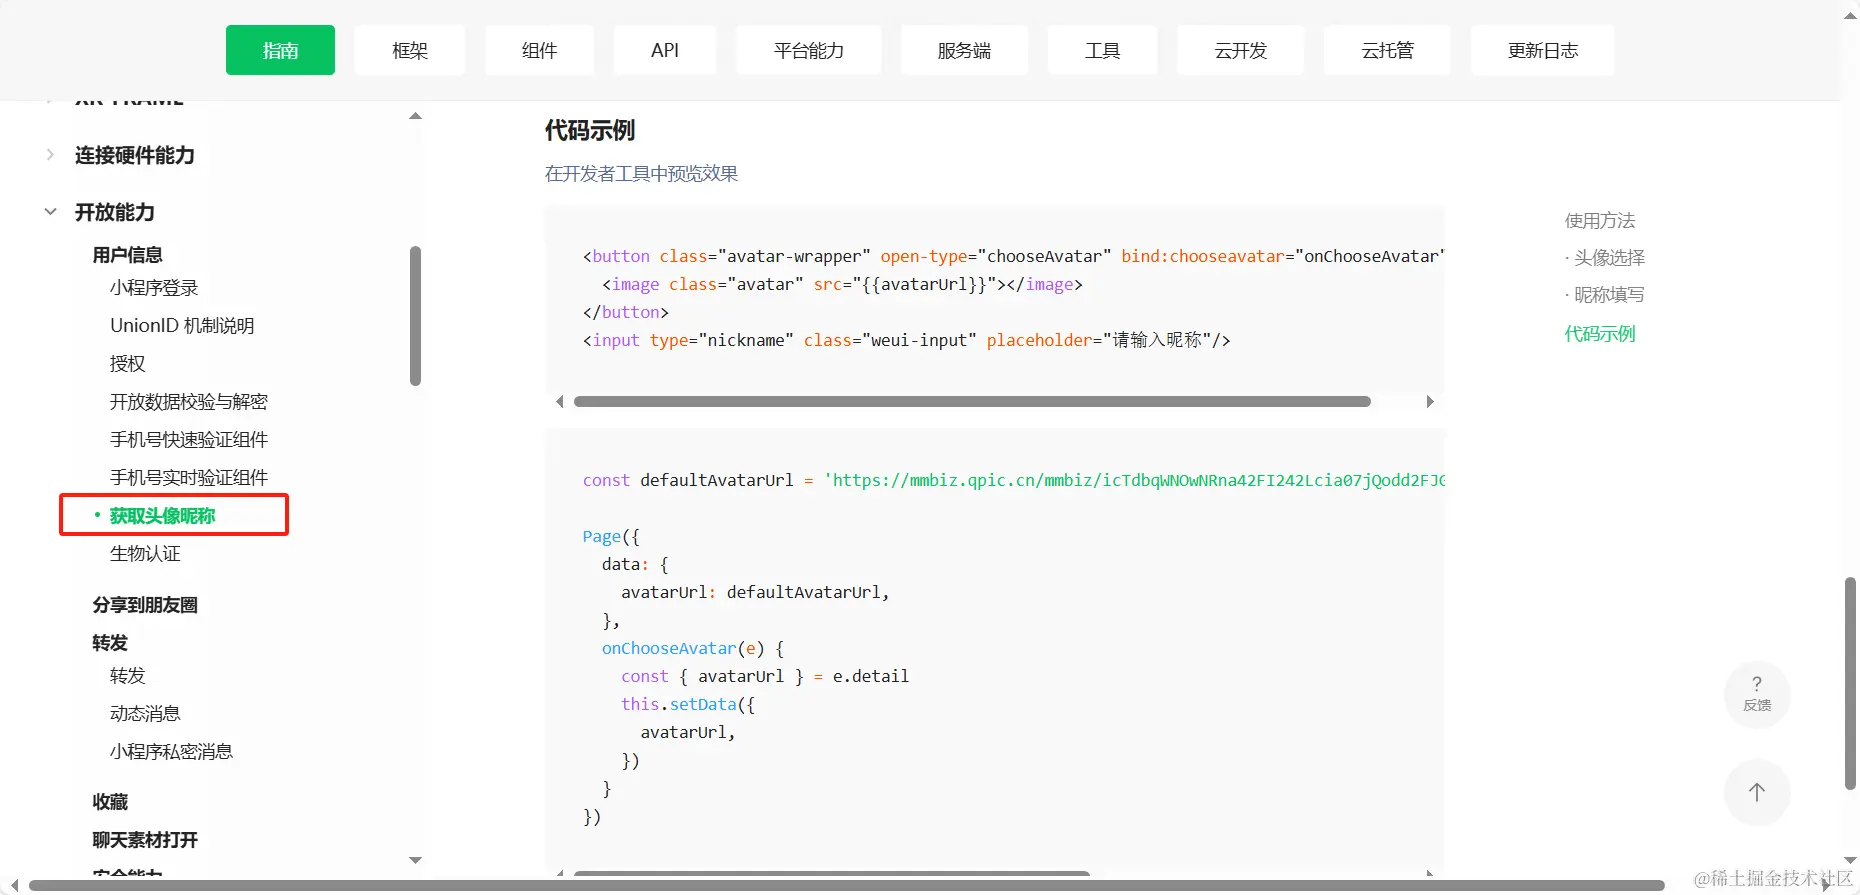Open 分享到朋友圈 in the sidebar
The width and height of the screenshot is (1860, 895).
(145, 605)
